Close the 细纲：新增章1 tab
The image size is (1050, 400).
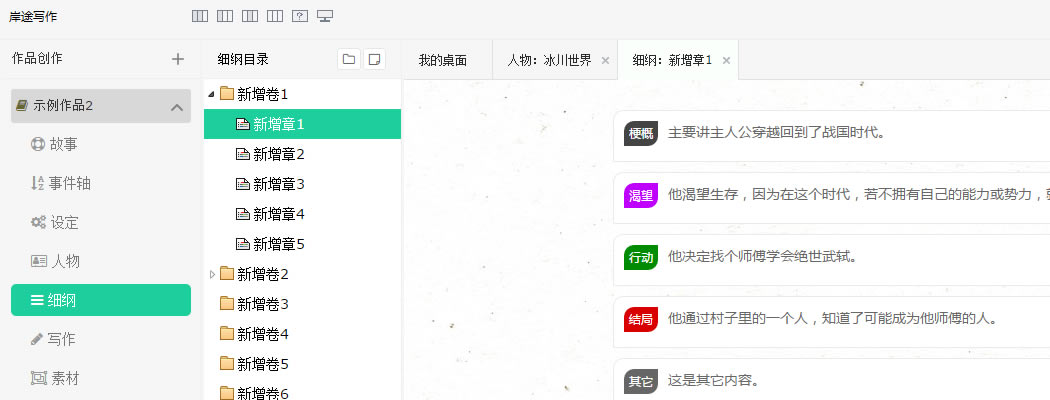[x=726, y=60]
